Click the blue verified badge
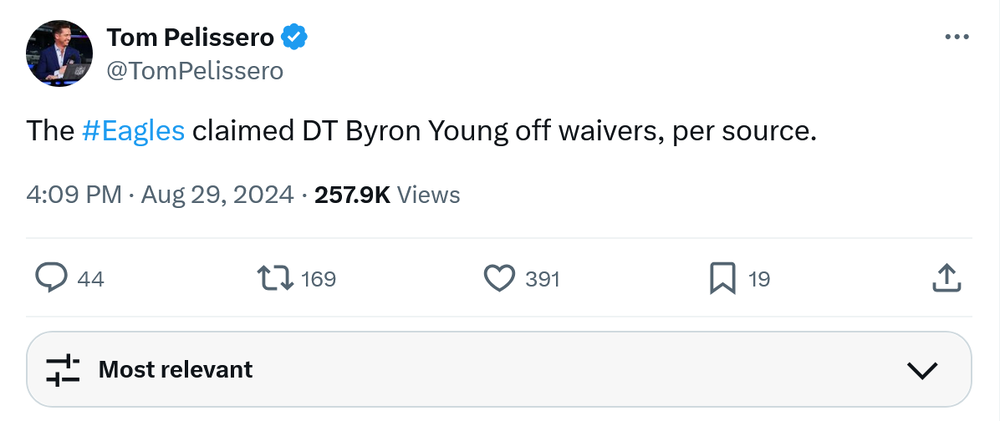Viewport: 1000px width, 421px height. coord(294,38)
